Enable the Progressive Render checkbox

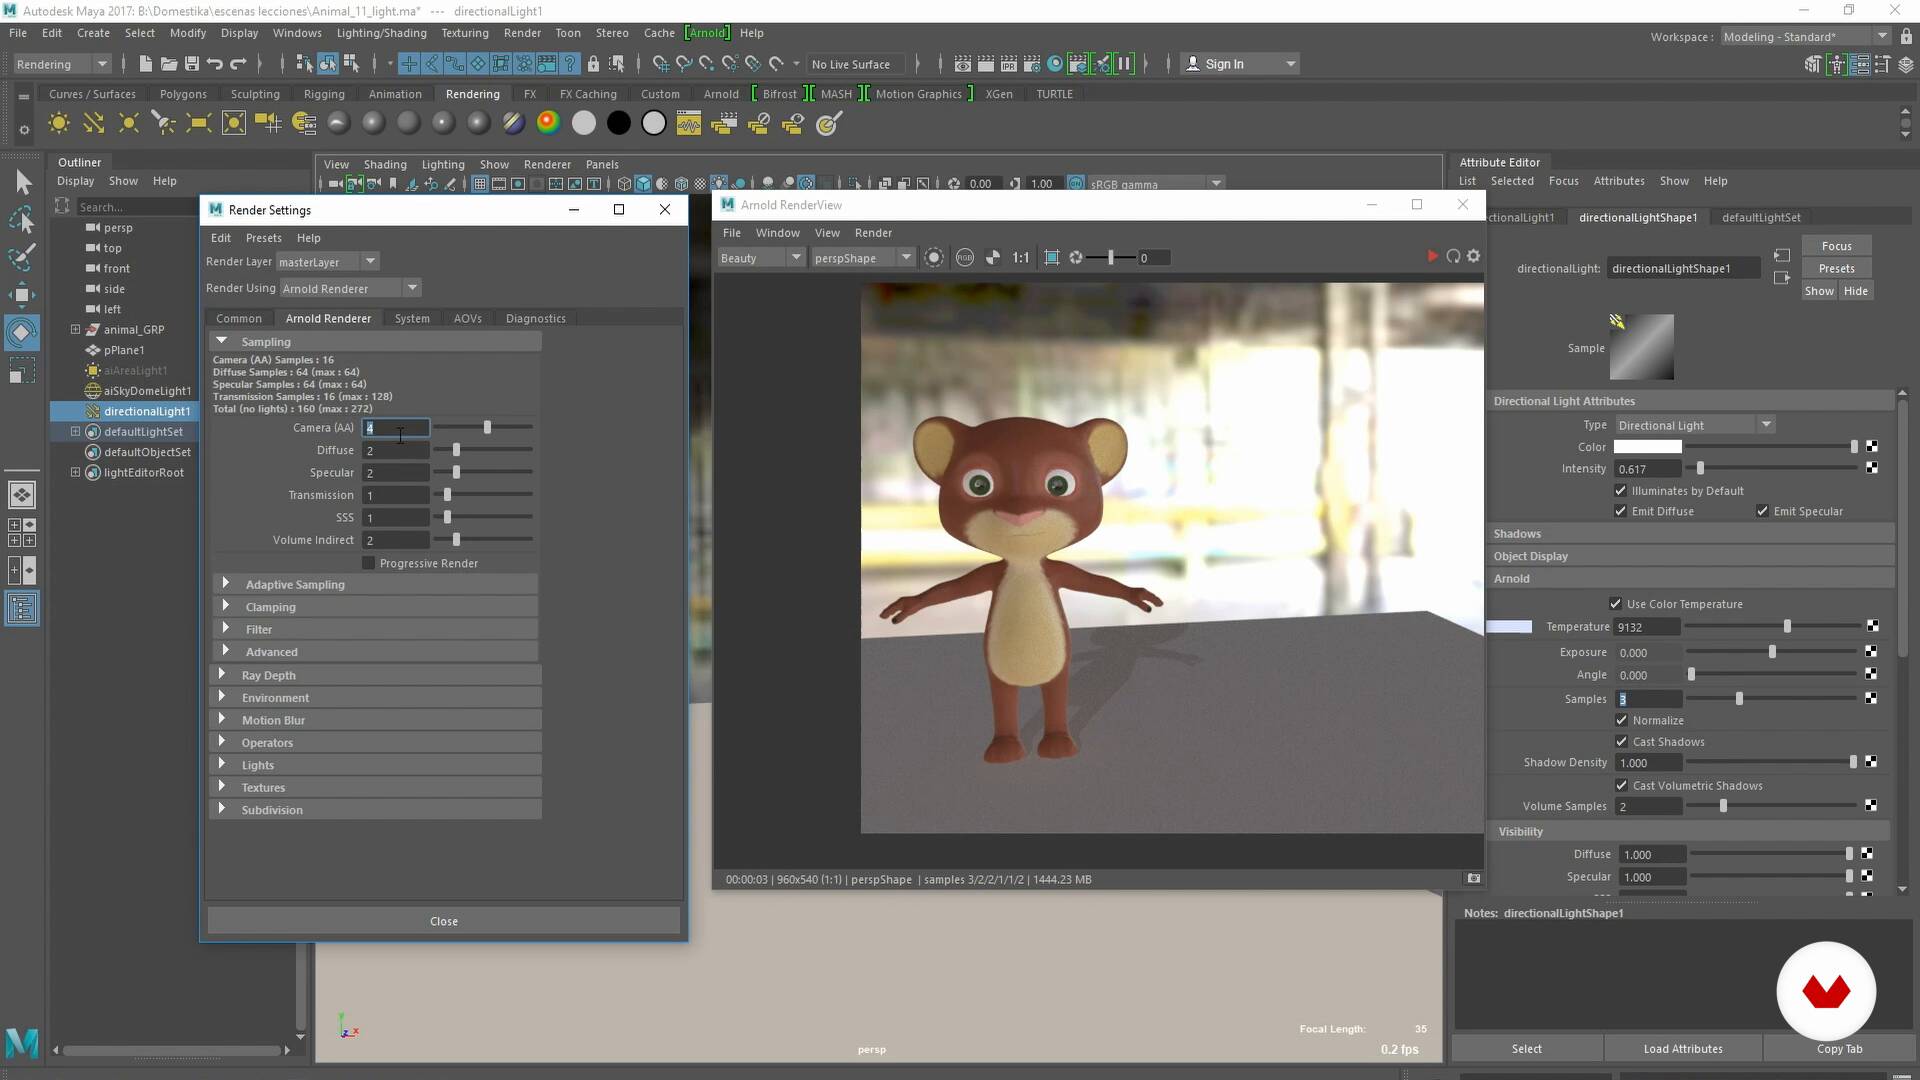tap(369, 563)
